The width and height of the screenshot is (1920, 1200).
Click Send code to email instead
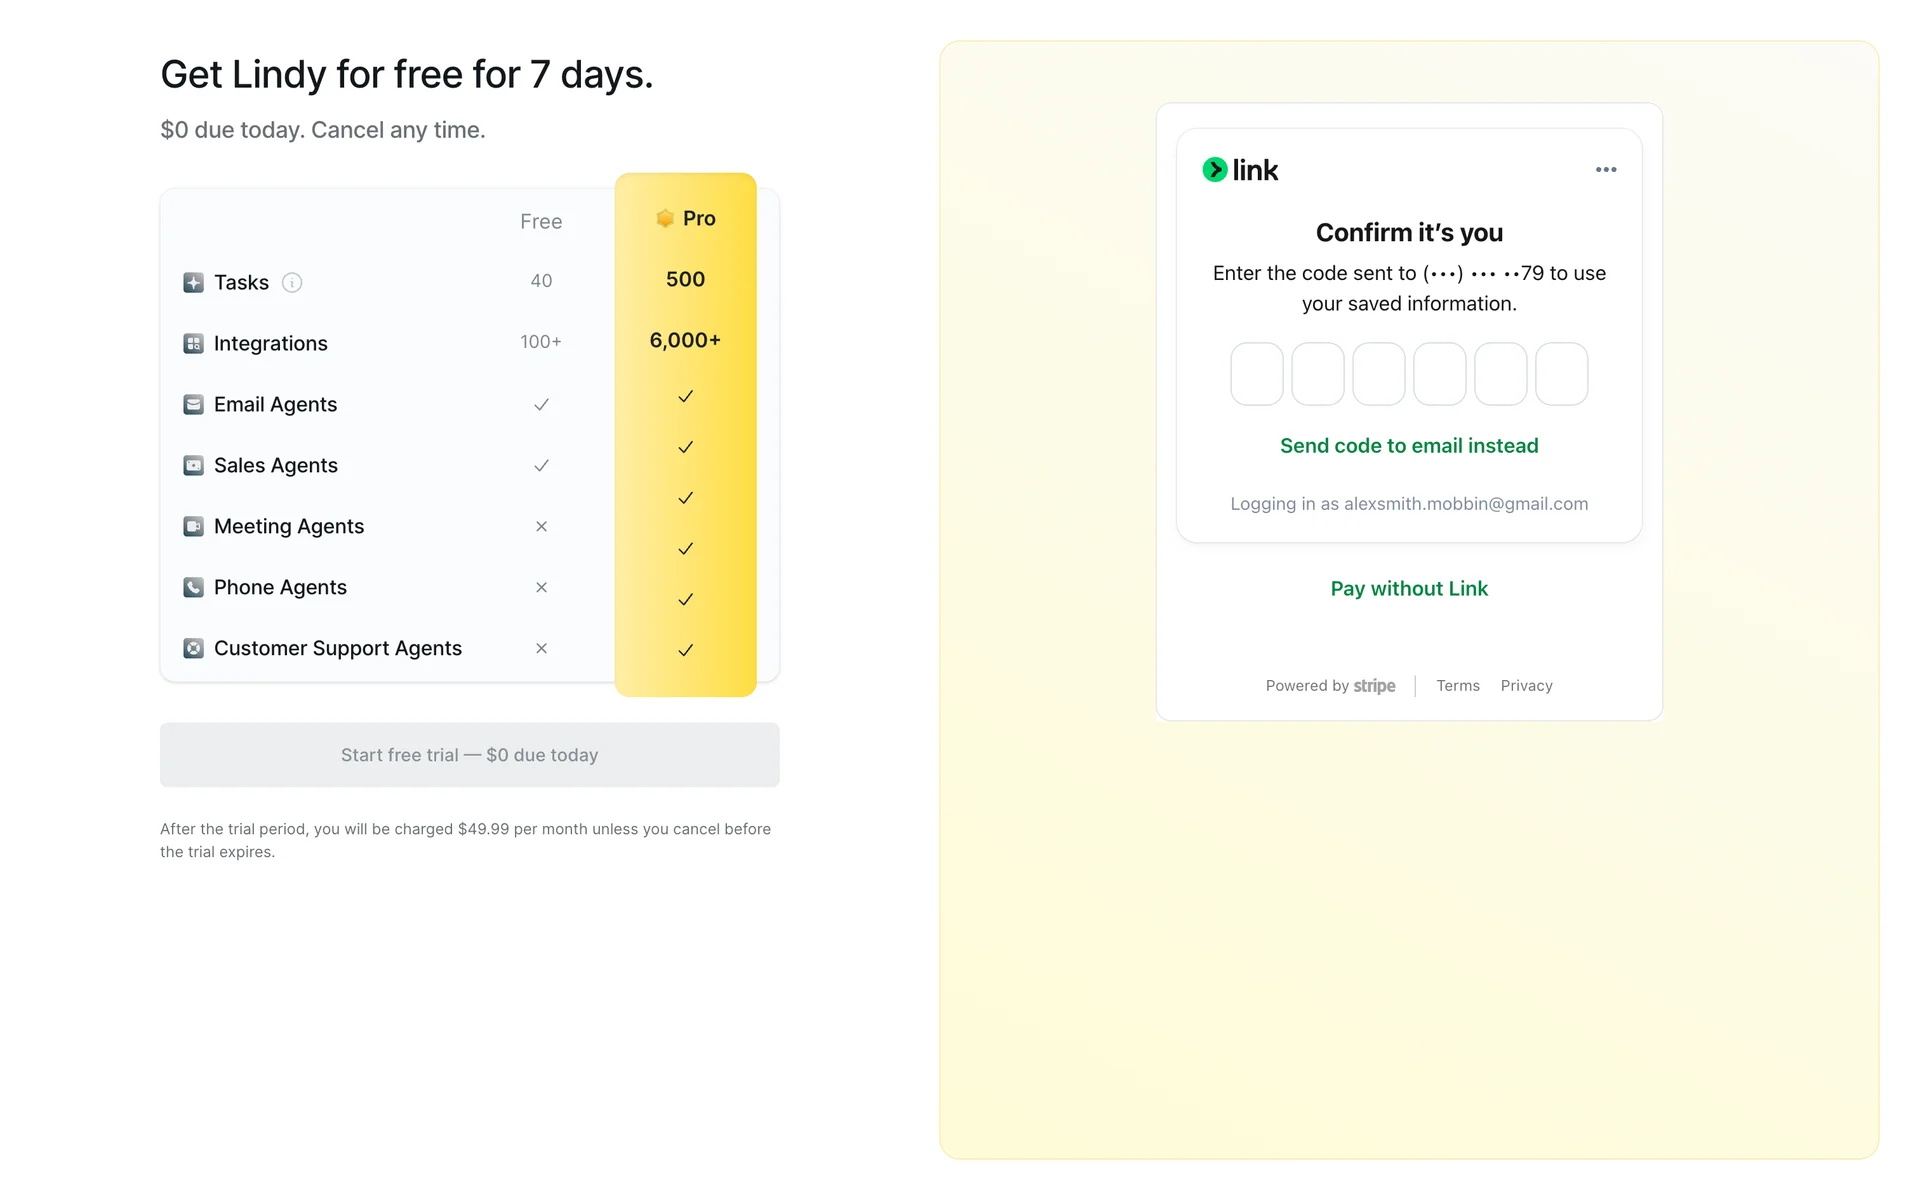1409,446
